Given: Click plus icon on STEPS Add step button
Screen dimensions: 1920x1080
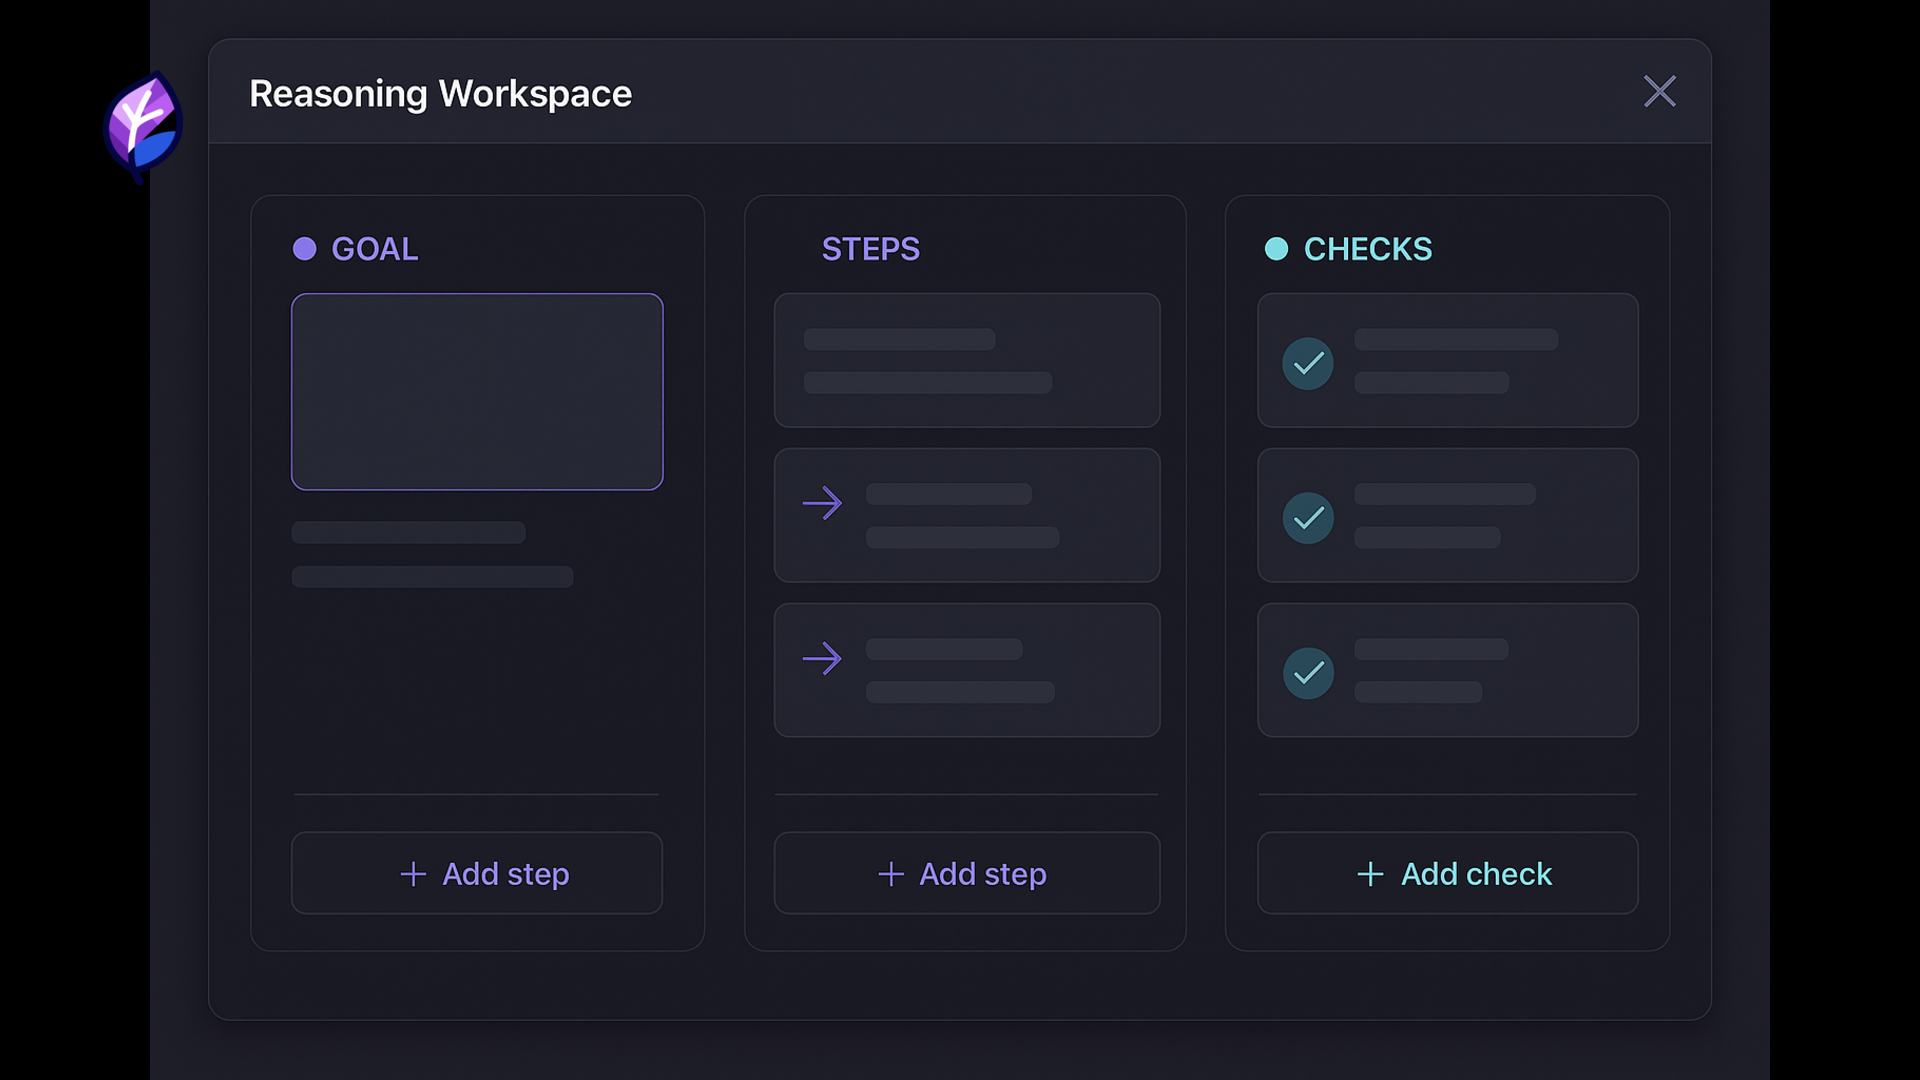Looking at the screenshot, I should 890,874.
